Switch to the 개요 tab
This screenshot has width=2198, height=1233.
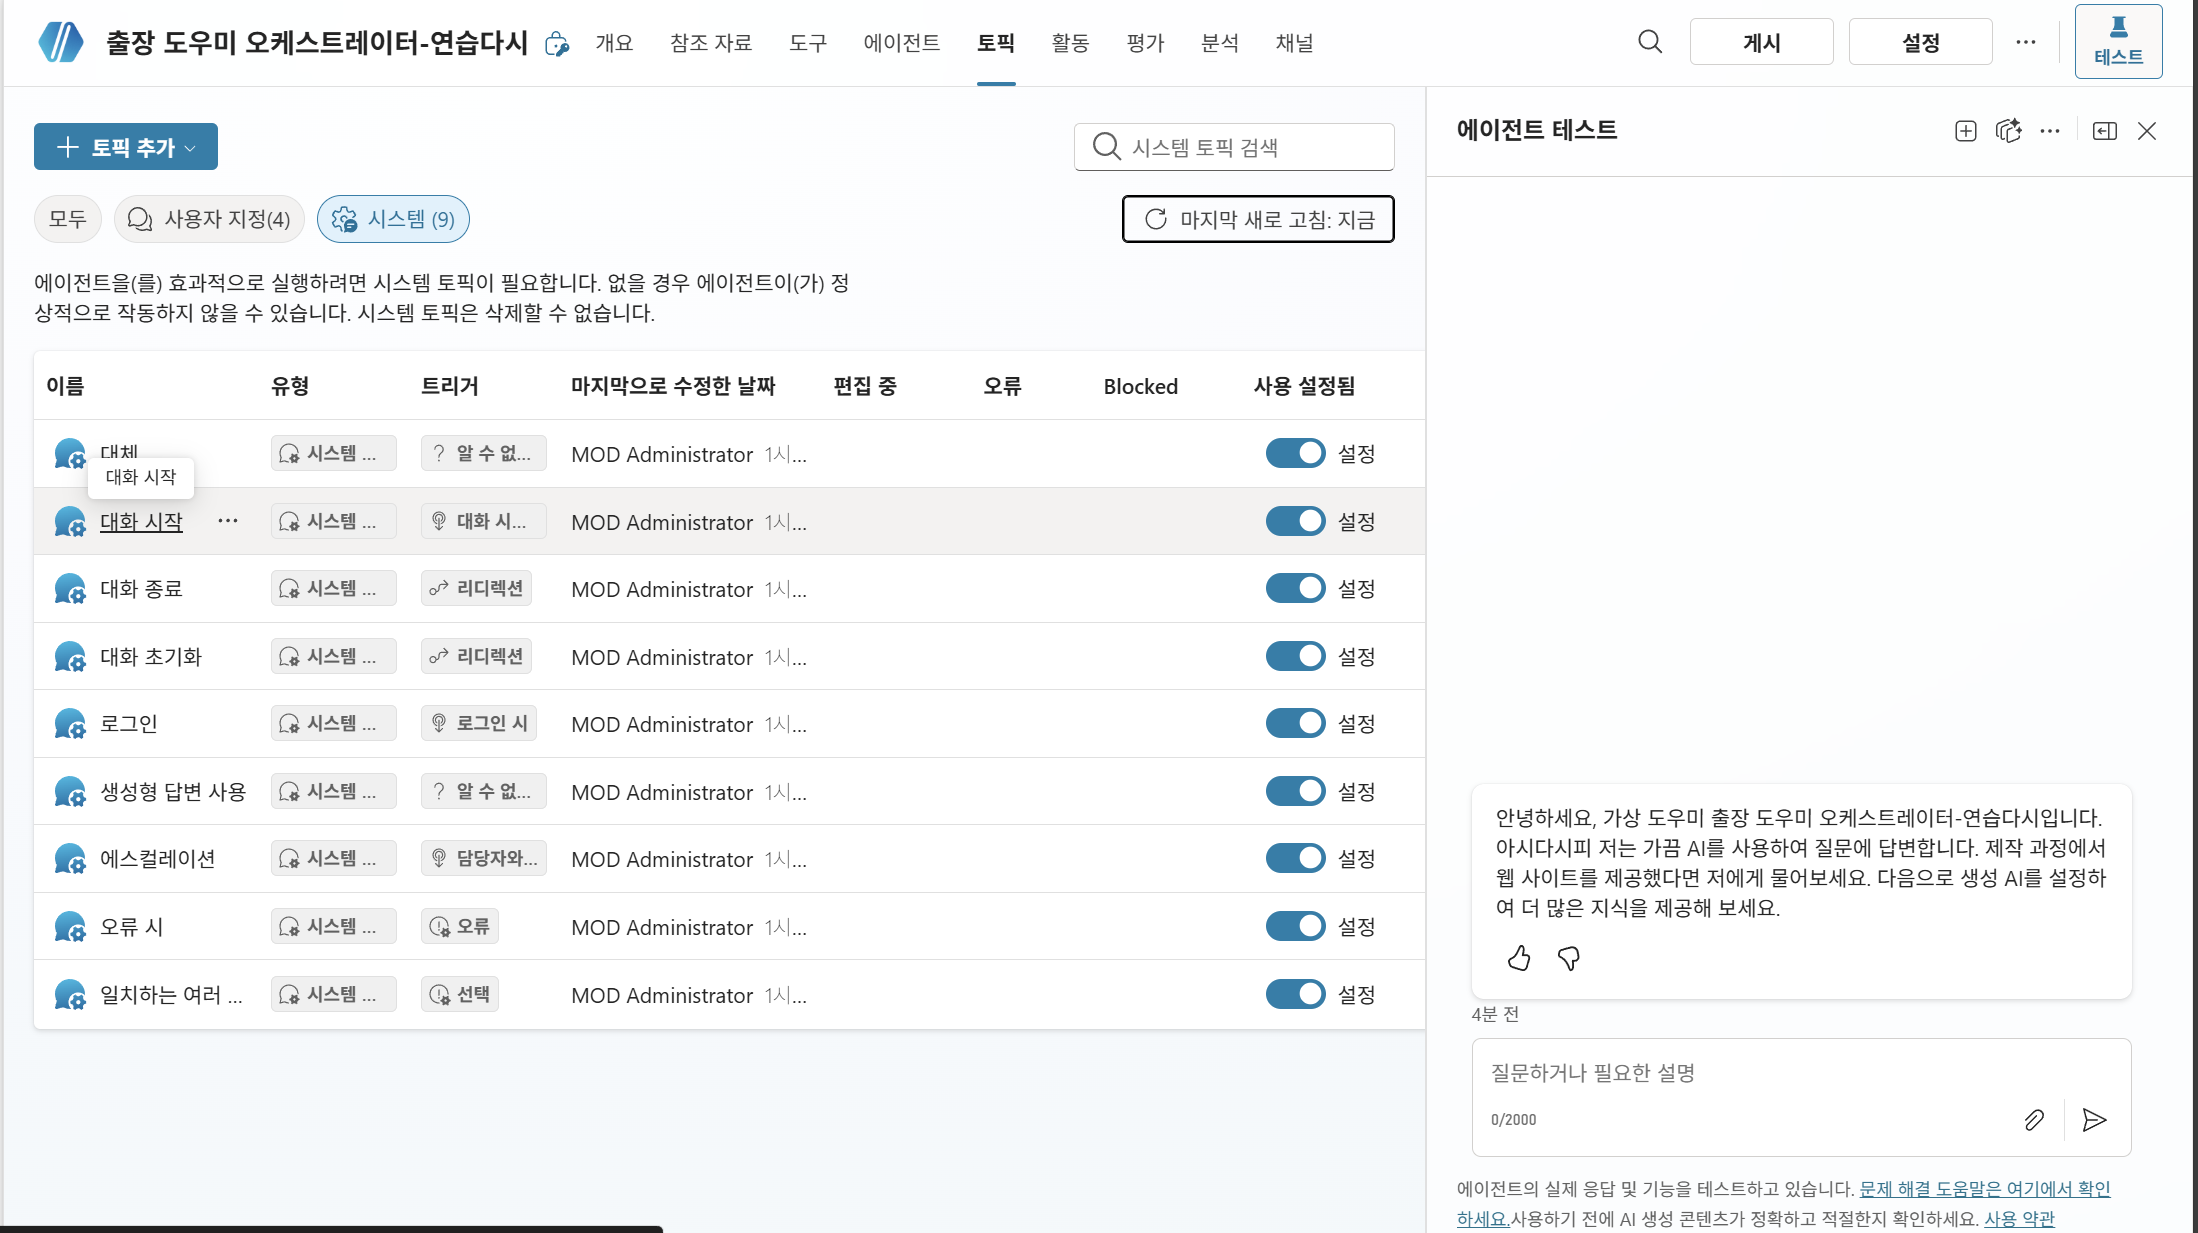click(614, 43)
